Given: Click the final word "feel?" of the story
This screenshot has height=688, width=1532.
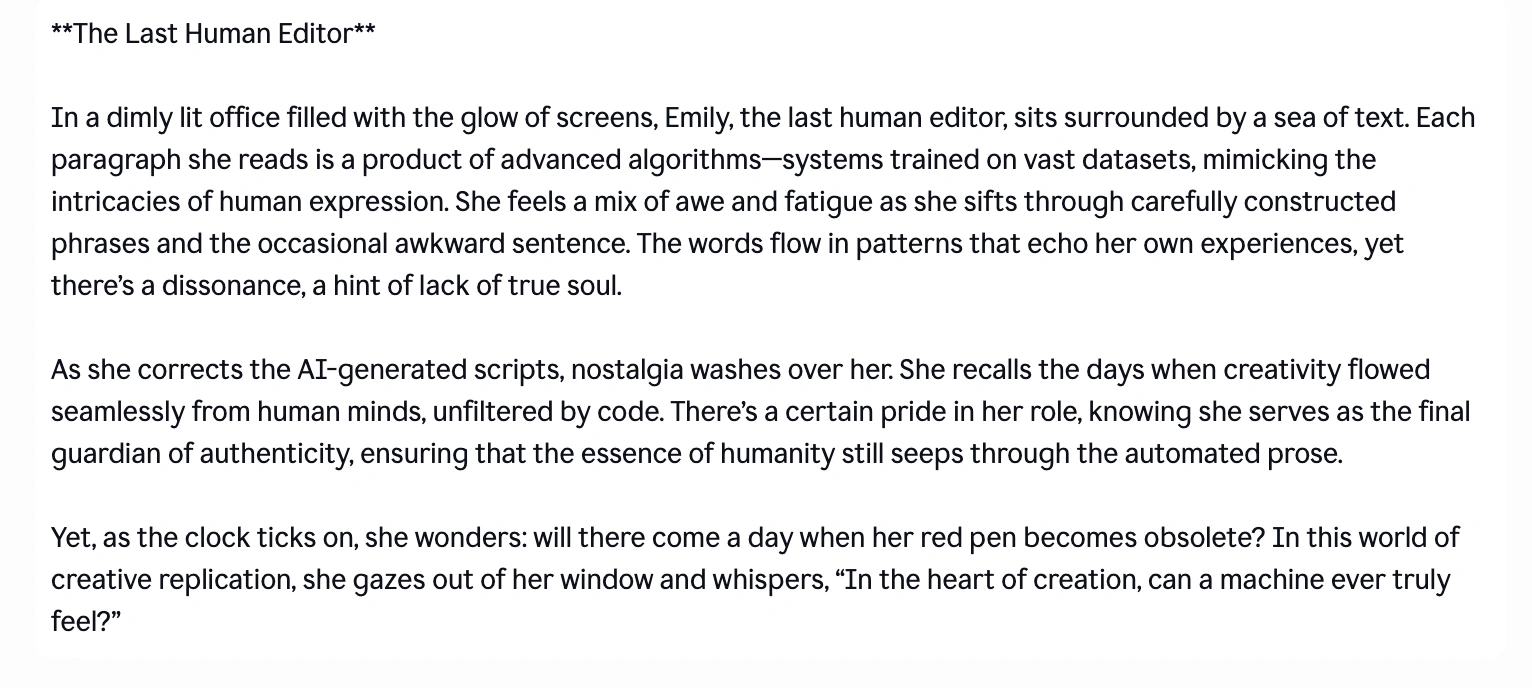Looking at the screenshot, I should pyautogui.click(x=84, y=622).
